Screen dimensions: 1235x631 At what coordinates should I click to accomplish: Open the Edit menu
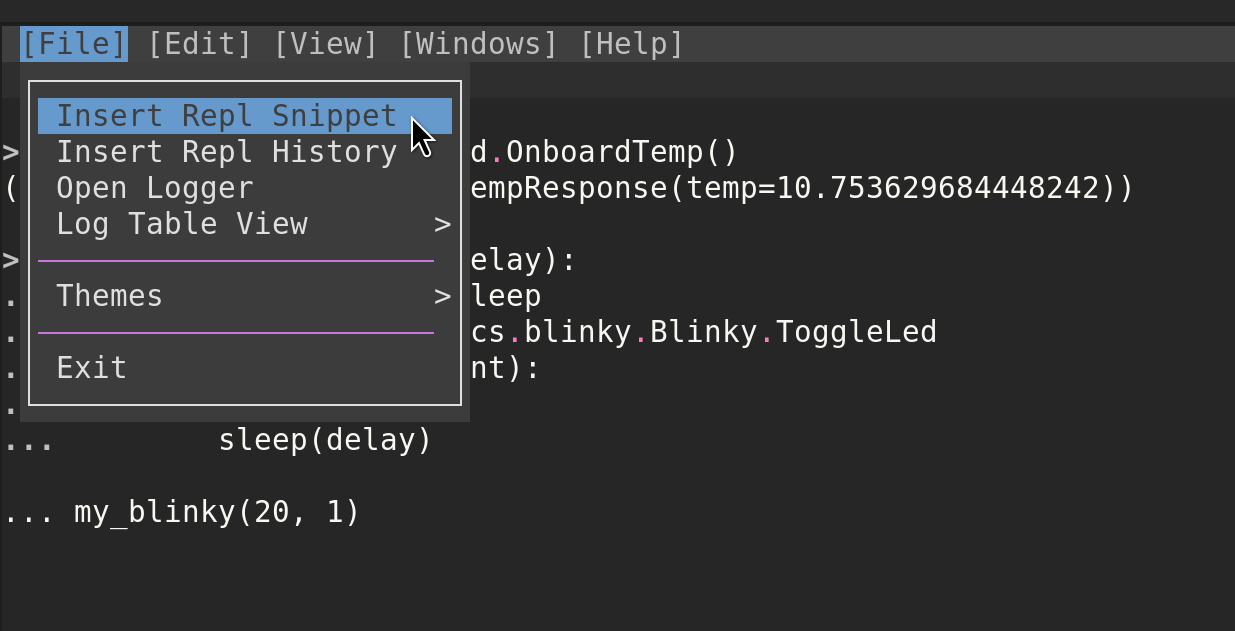coord(200,44)
